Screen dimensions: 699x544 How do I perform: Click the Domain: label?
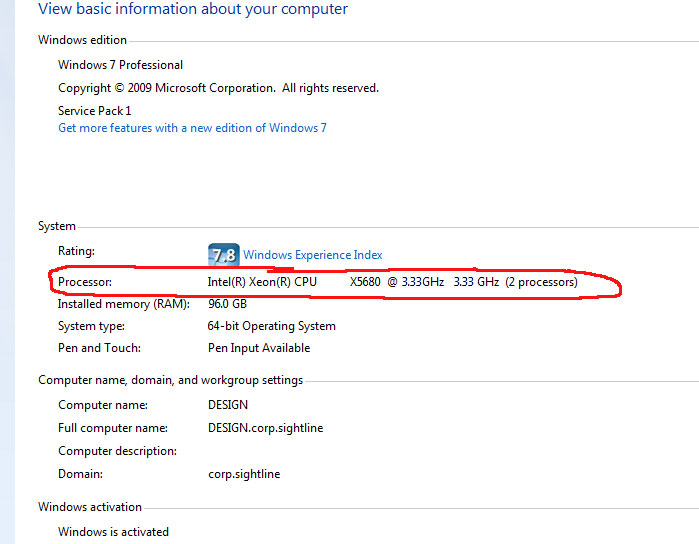[x=80, y=474]
